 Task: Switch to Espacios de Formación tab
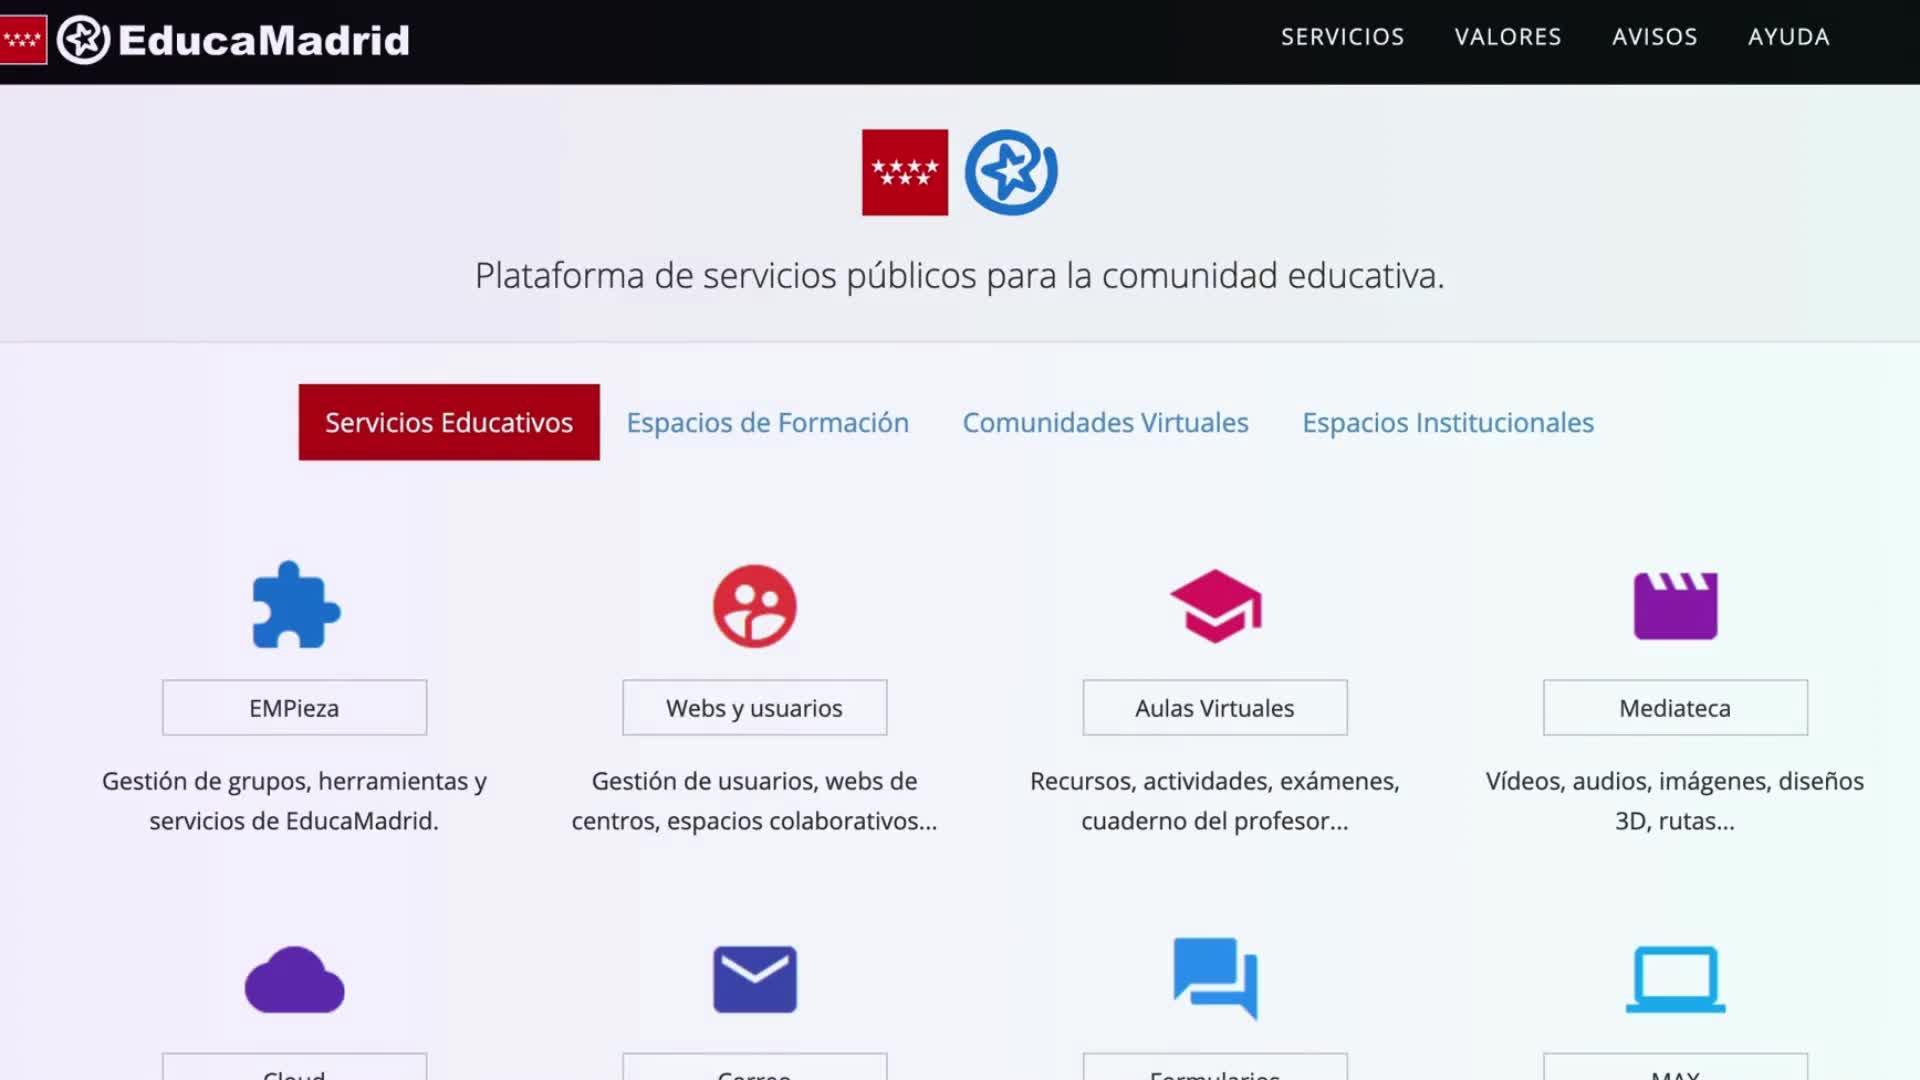[x=767, y=423]
